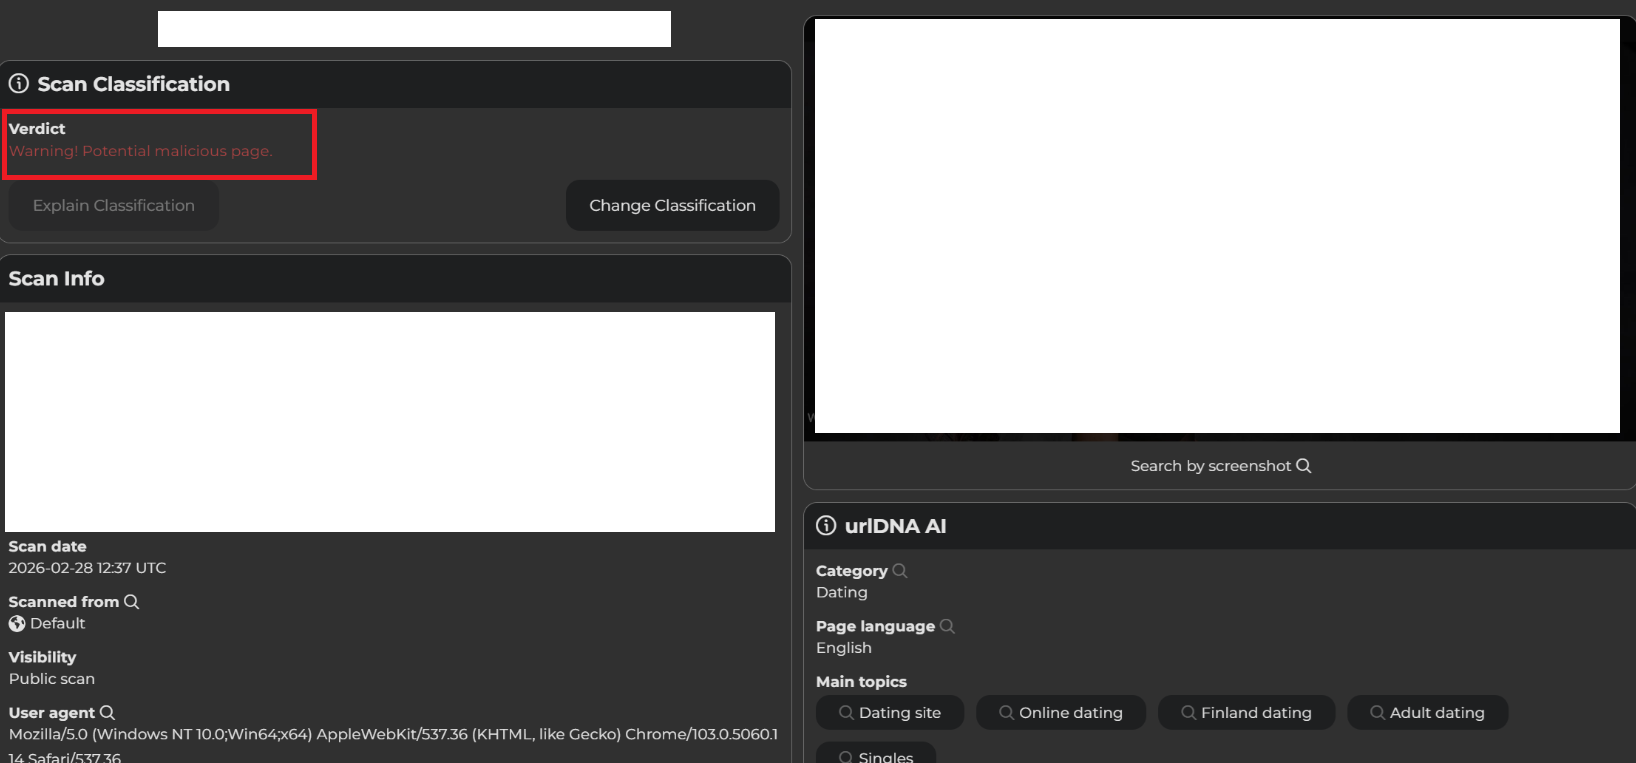Open the page screenshot preview

[1217, 226]
